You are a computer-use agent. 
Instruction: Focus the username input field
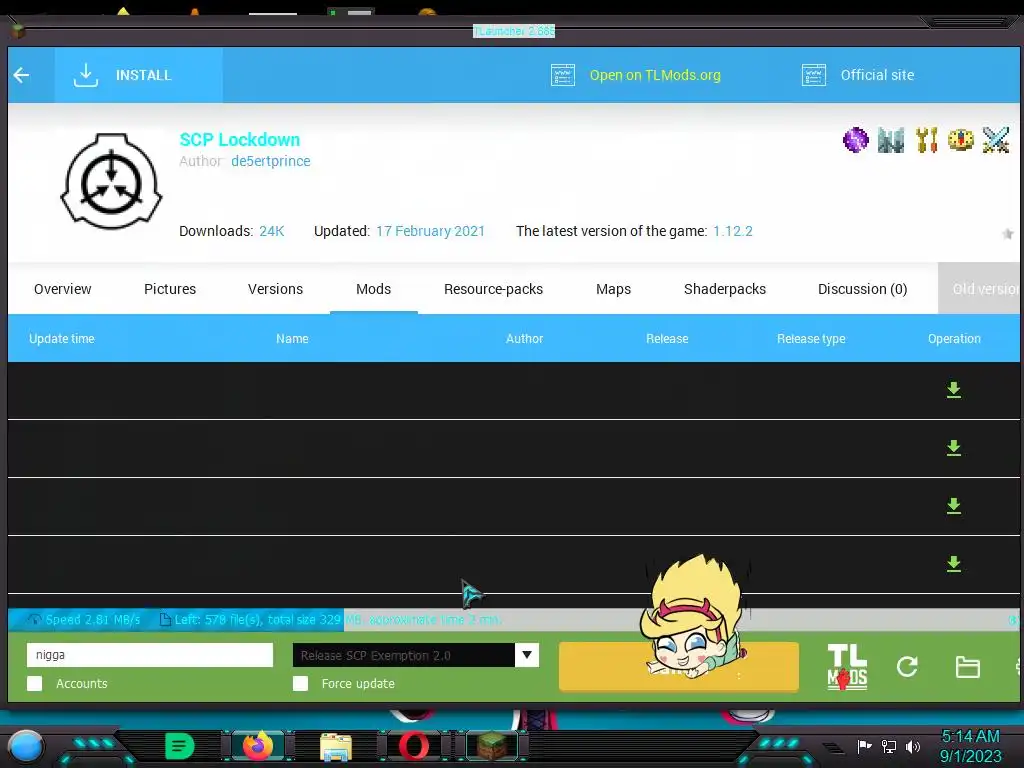pyautogui.click(x=150, y=655)
